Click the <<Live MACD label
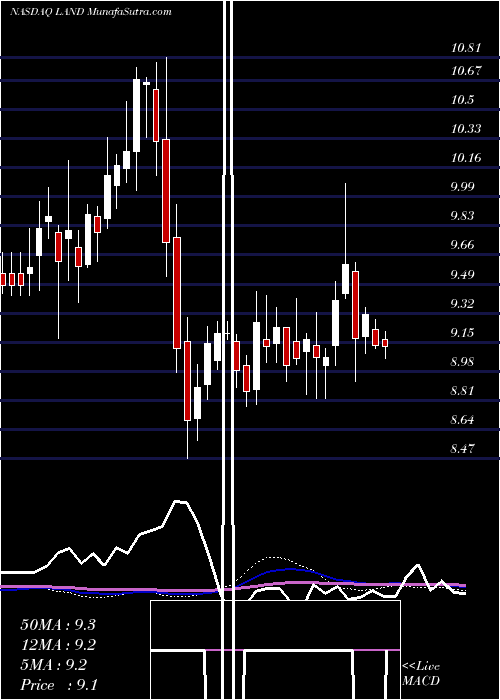This screenshot has width=500, height=700. [x=421, y=674]
